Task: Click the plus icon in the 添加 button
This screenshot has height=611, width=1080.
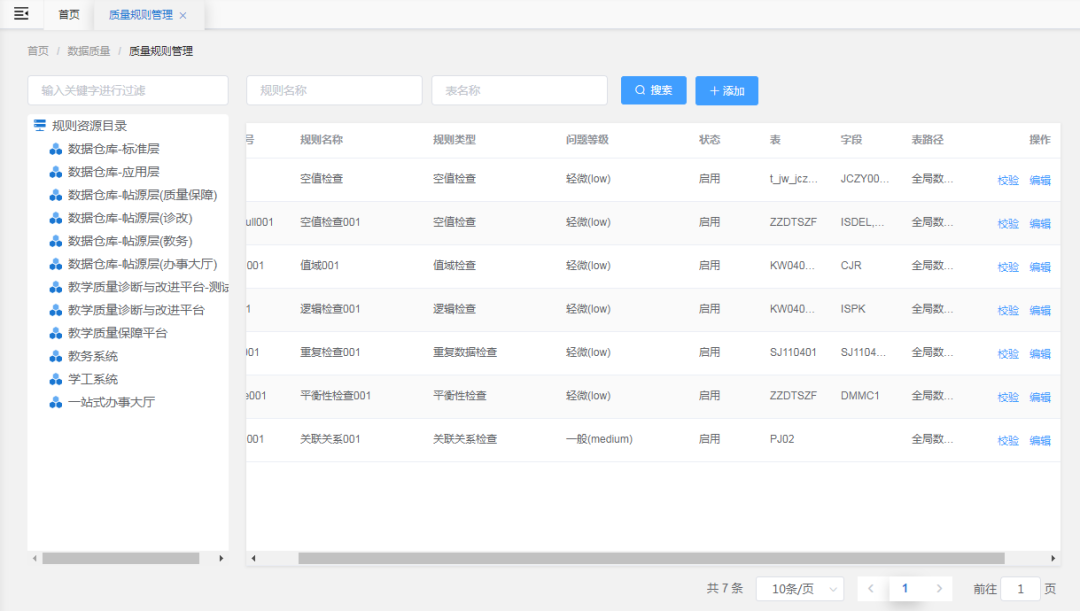Action: pyautogui.click(x=715, y=90)
